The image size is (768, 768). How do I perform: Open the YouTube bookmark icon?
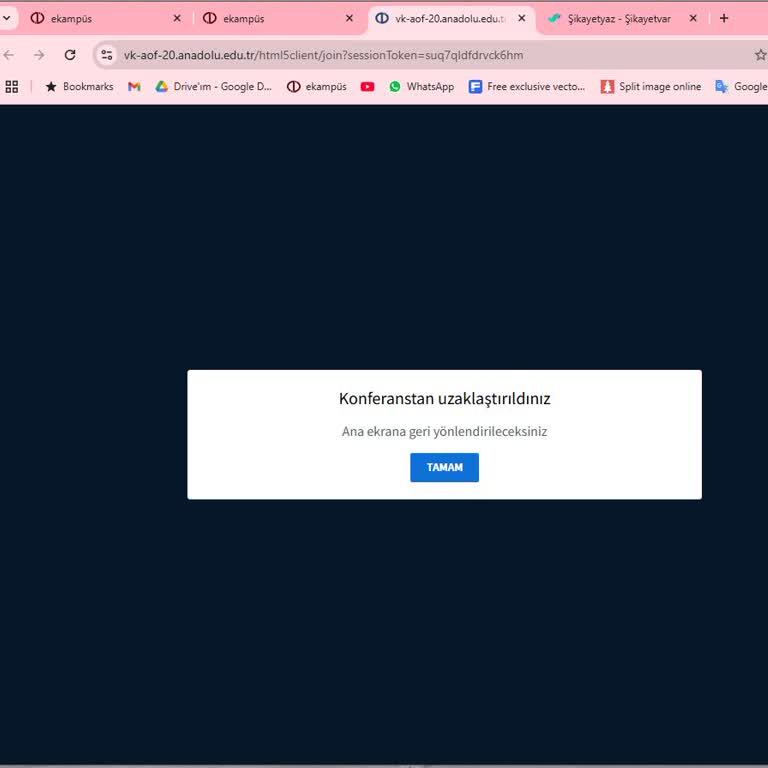(367, 87)
